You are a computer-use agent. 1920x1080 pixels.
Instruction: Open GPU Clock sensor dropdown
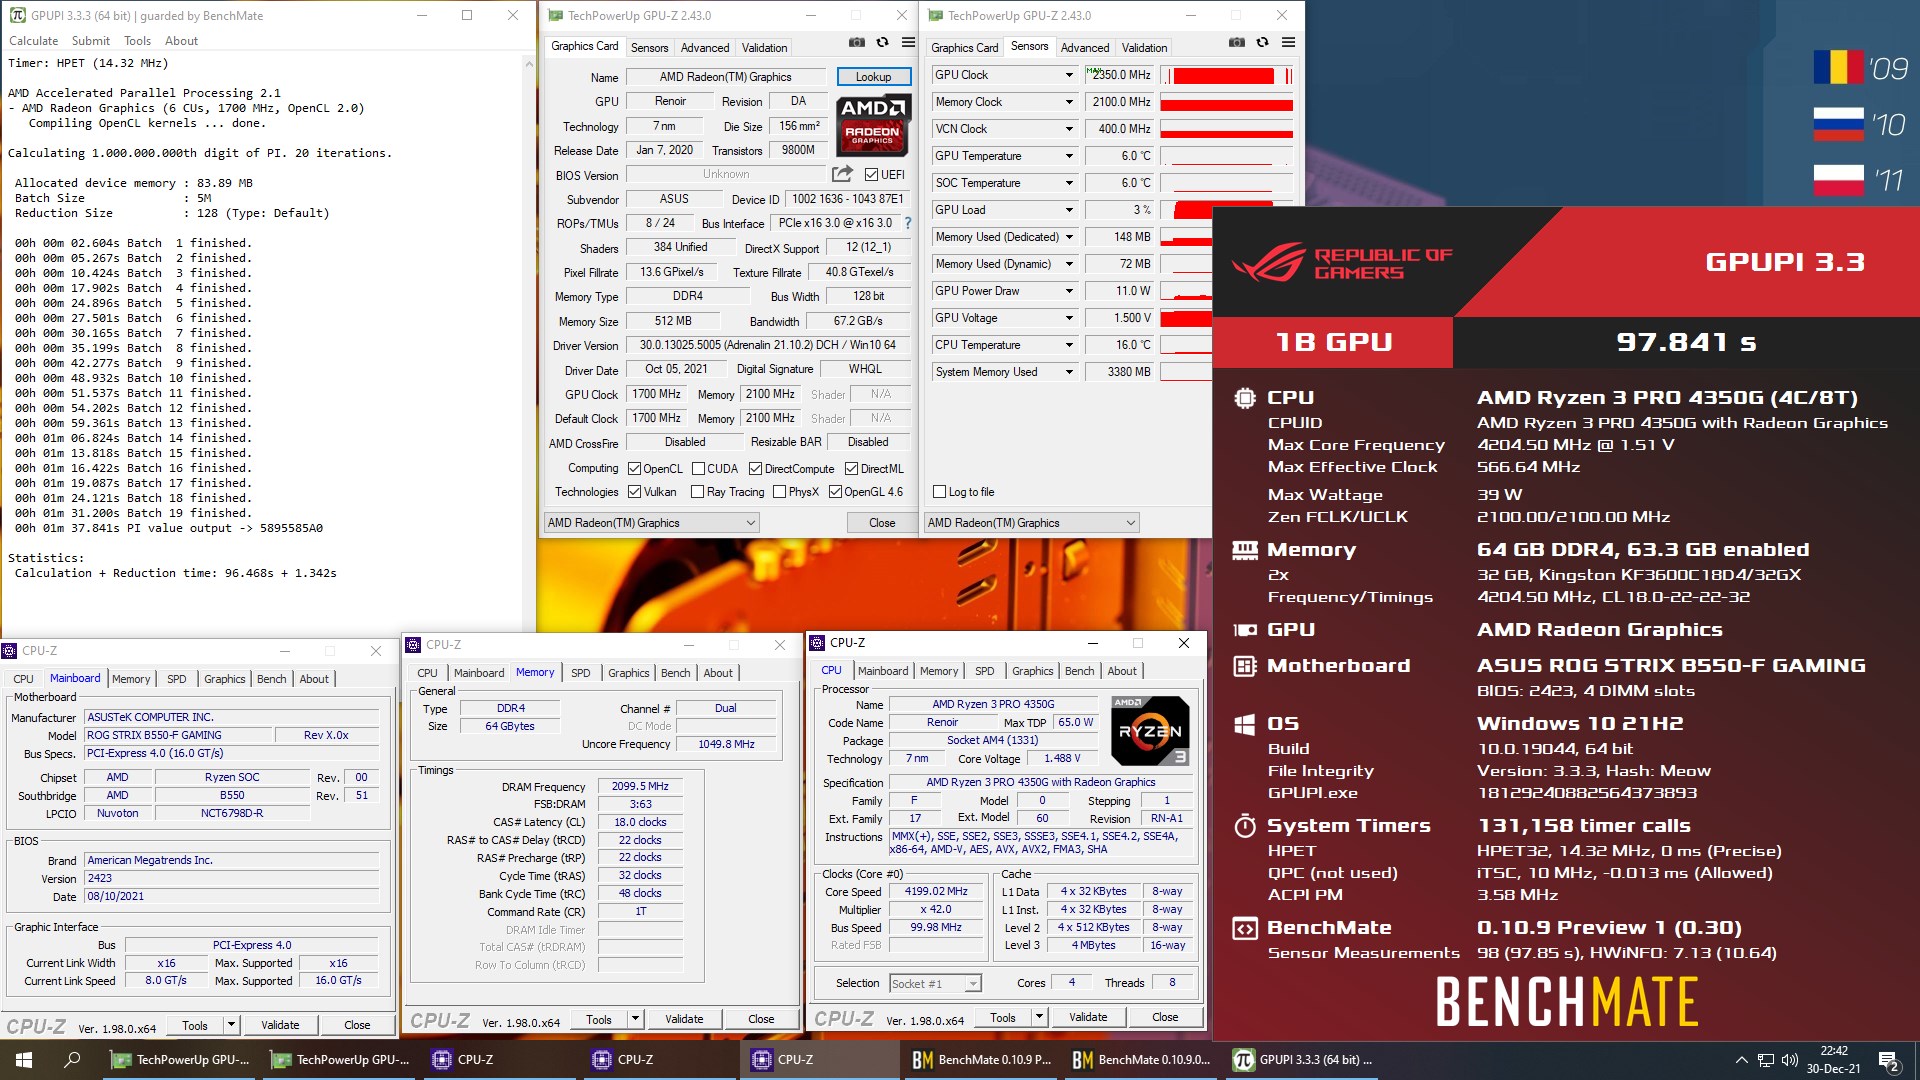point(1069,75)
